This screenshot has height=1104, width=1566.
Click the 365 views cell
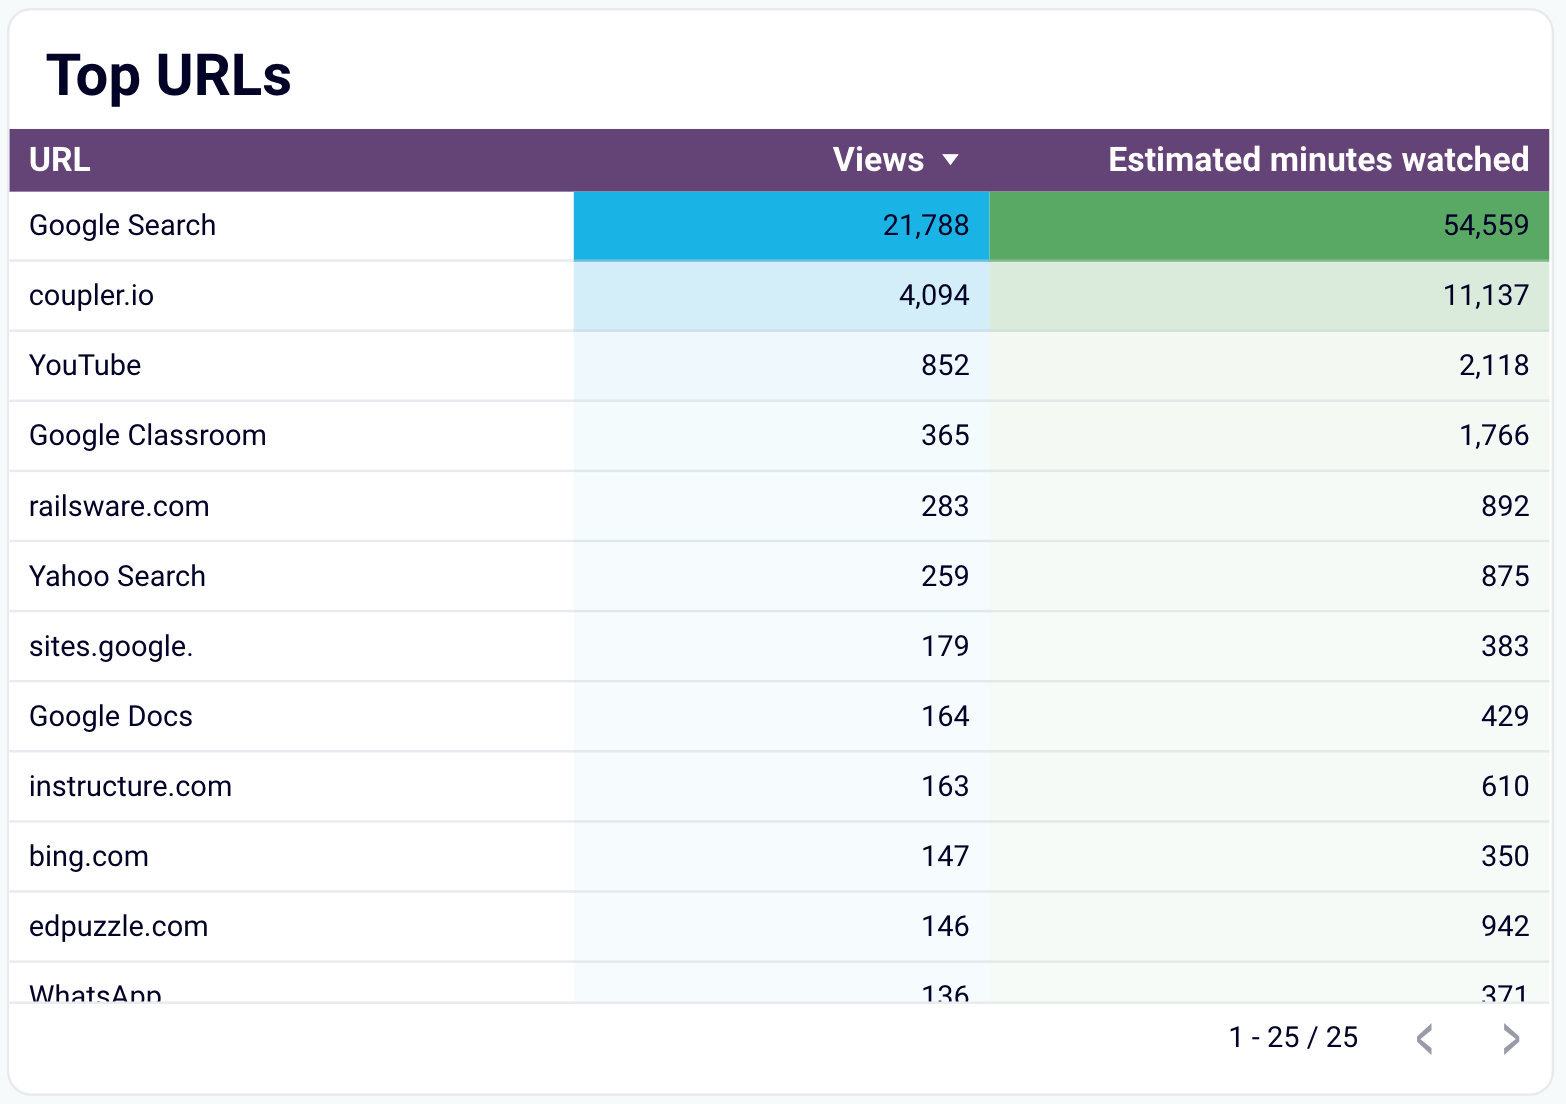coord(782,436)
